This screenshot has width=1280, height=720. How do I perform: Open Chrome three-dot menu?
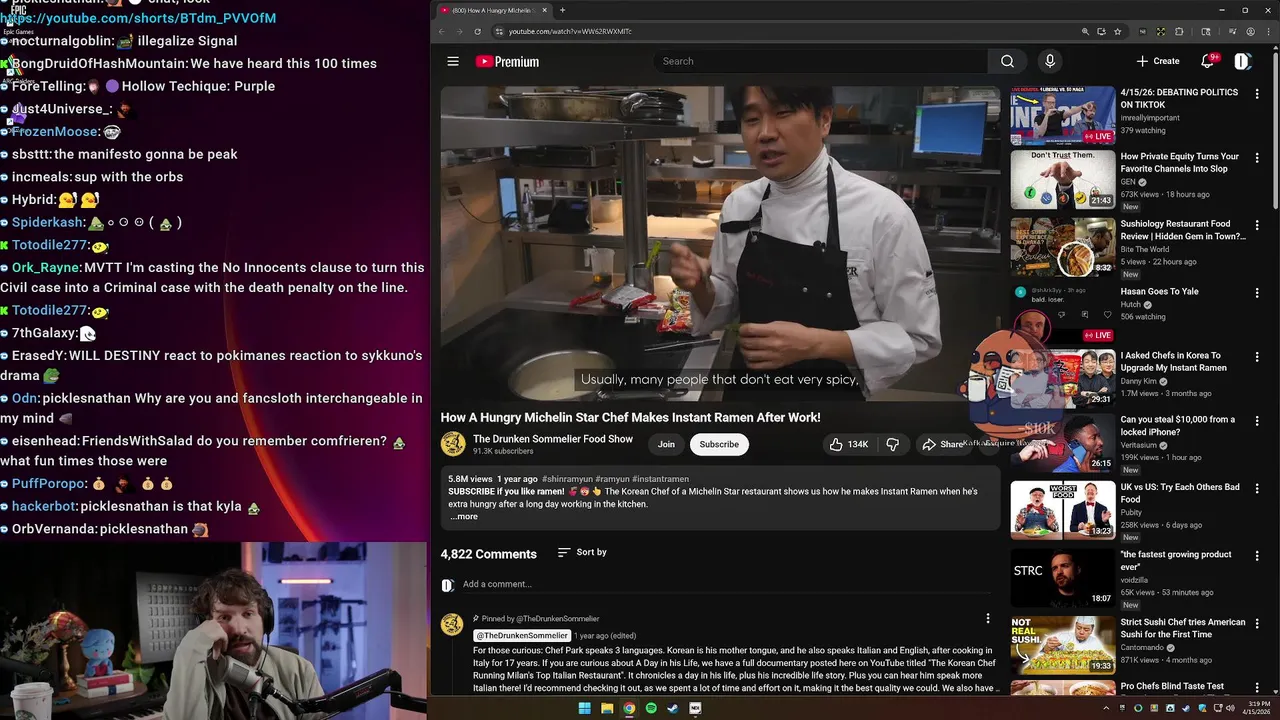tap(1268, 31)
